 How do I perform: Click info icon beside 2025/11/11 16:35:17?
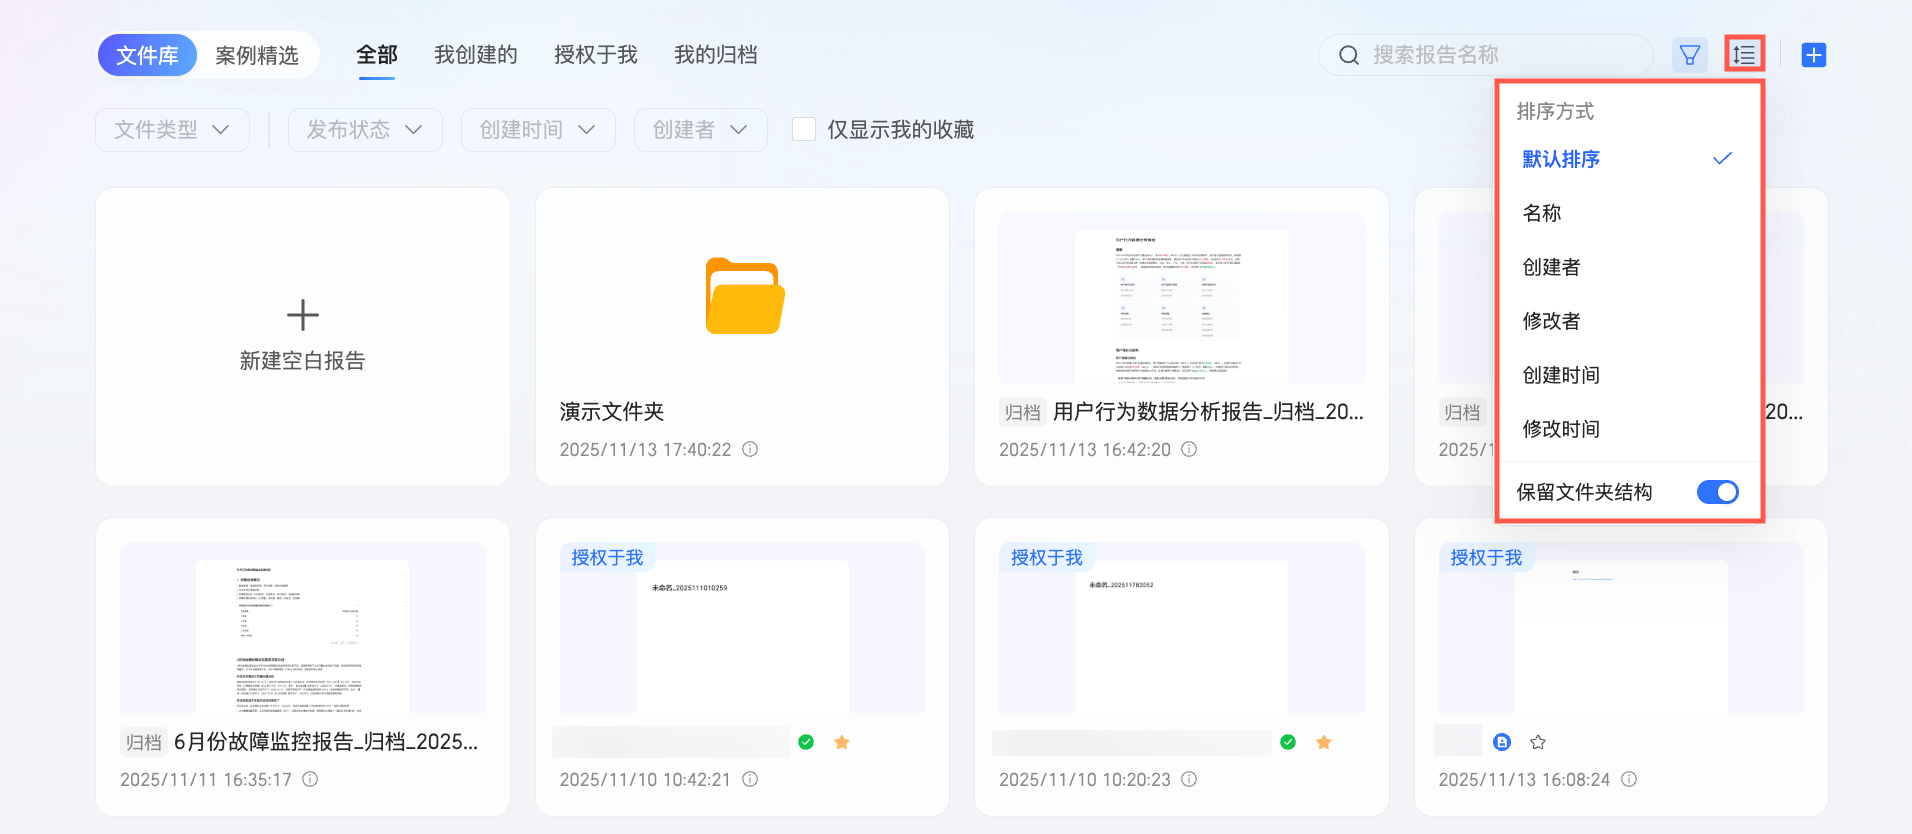coord(310,779)
